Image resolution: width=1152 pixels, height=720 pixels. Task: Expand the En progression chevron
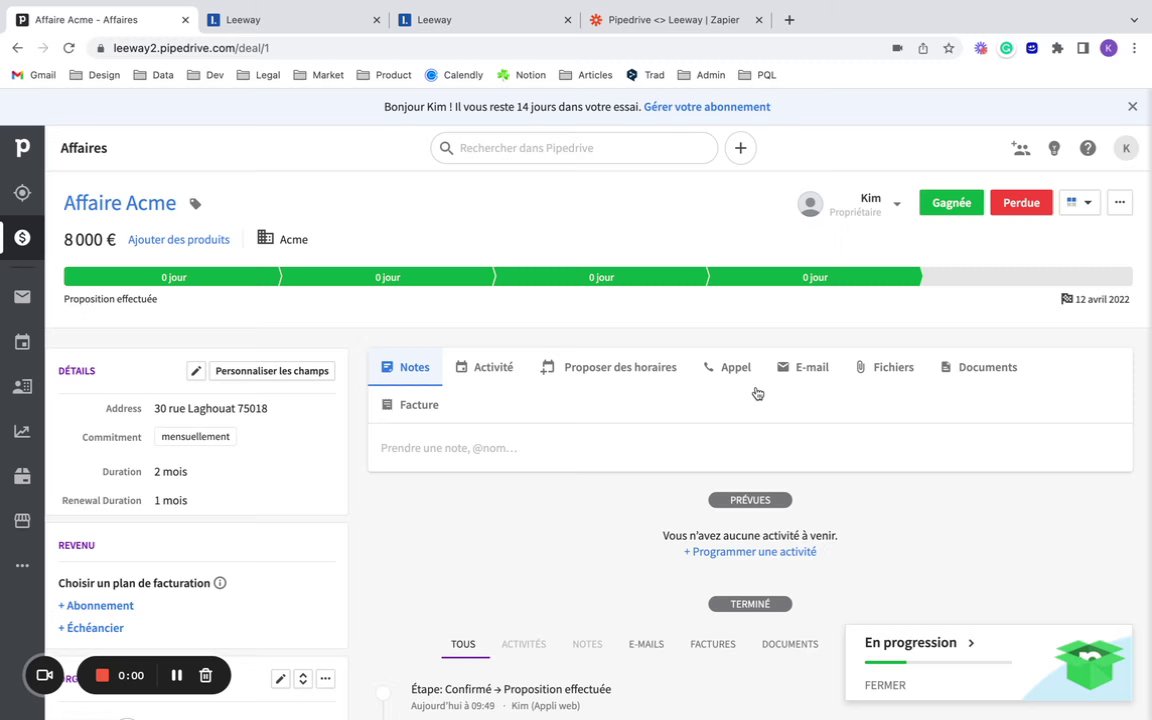(971, 643)
